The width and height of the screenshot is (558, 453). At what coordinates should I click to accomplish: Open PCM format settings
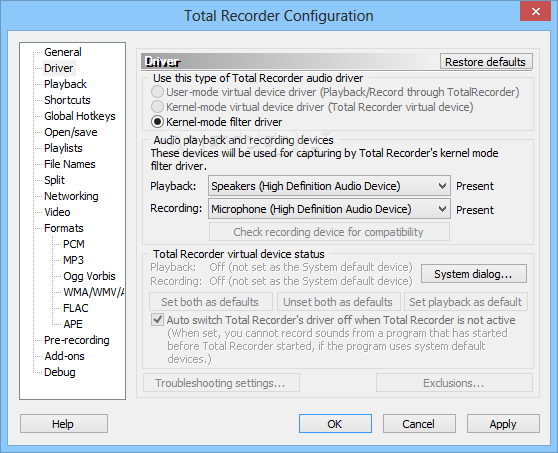[x=74, y=244]
